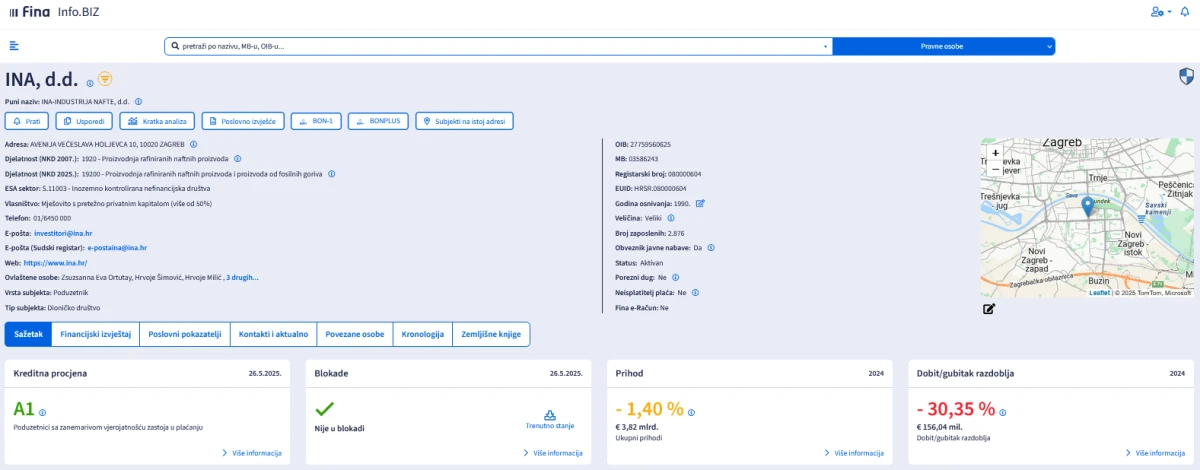Screen dimensions: 1200x470
Task: Focus the company search field
Action: click(x=497, y=46)
